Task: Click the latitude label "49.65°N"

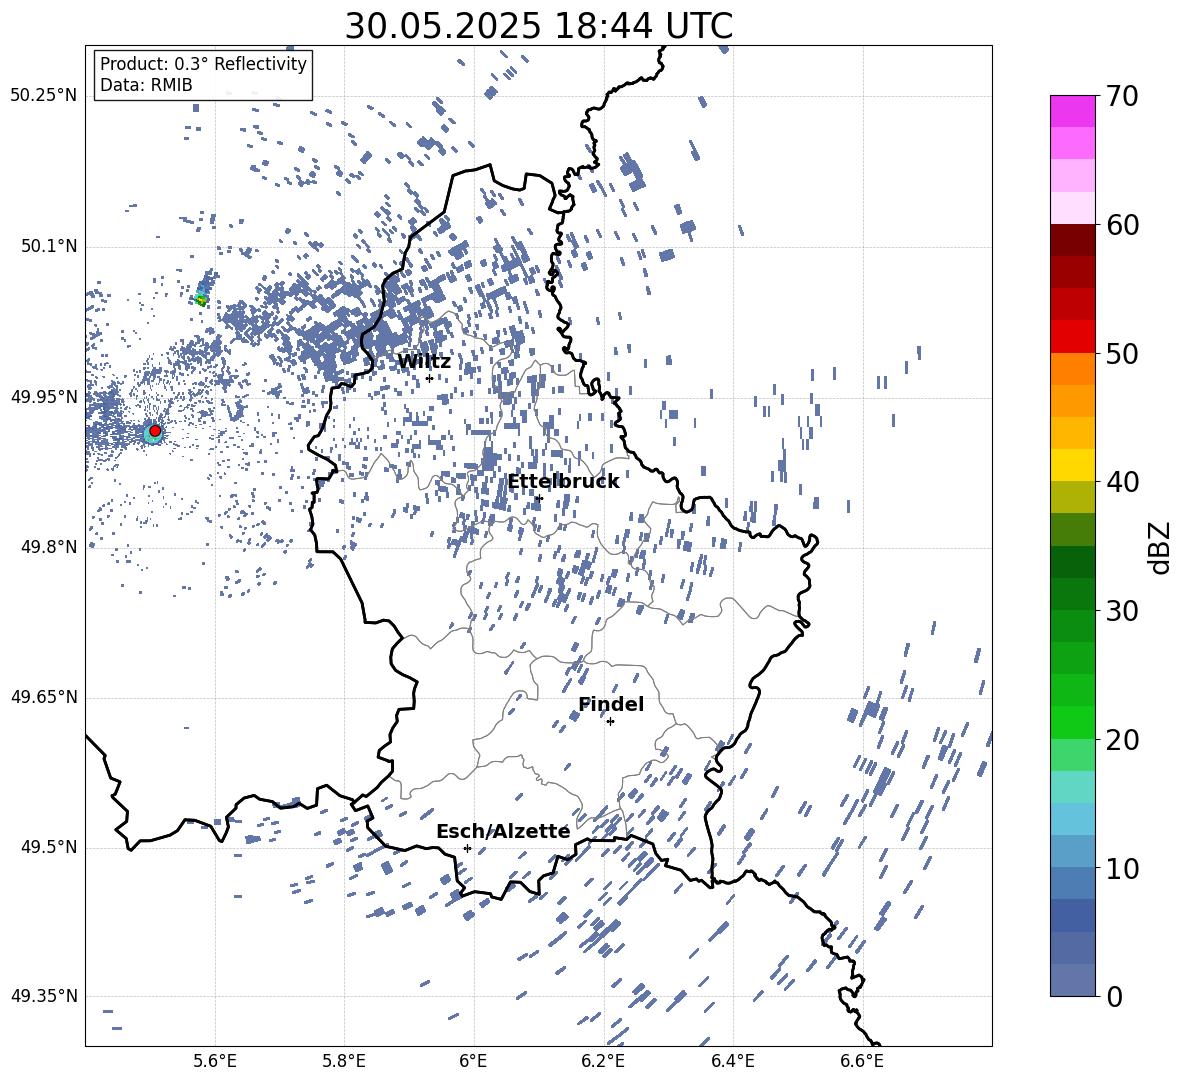Action: [x=44, y=696]
